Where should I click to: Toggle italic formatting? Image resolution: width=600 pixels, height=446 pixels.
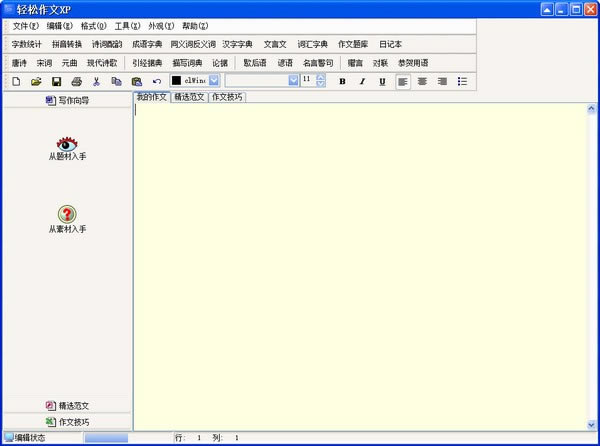point(362,81)
